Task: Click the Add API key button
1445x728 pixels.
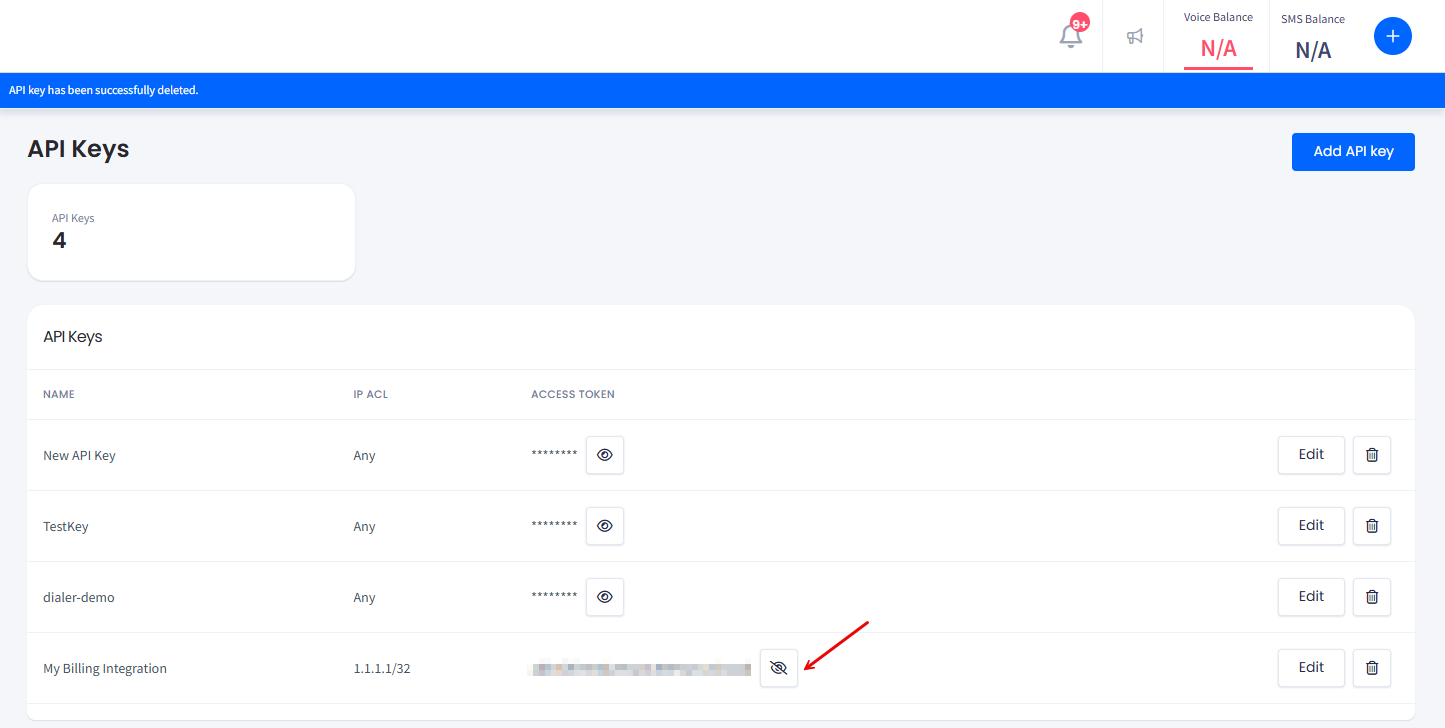Action: pos(1353,152)
